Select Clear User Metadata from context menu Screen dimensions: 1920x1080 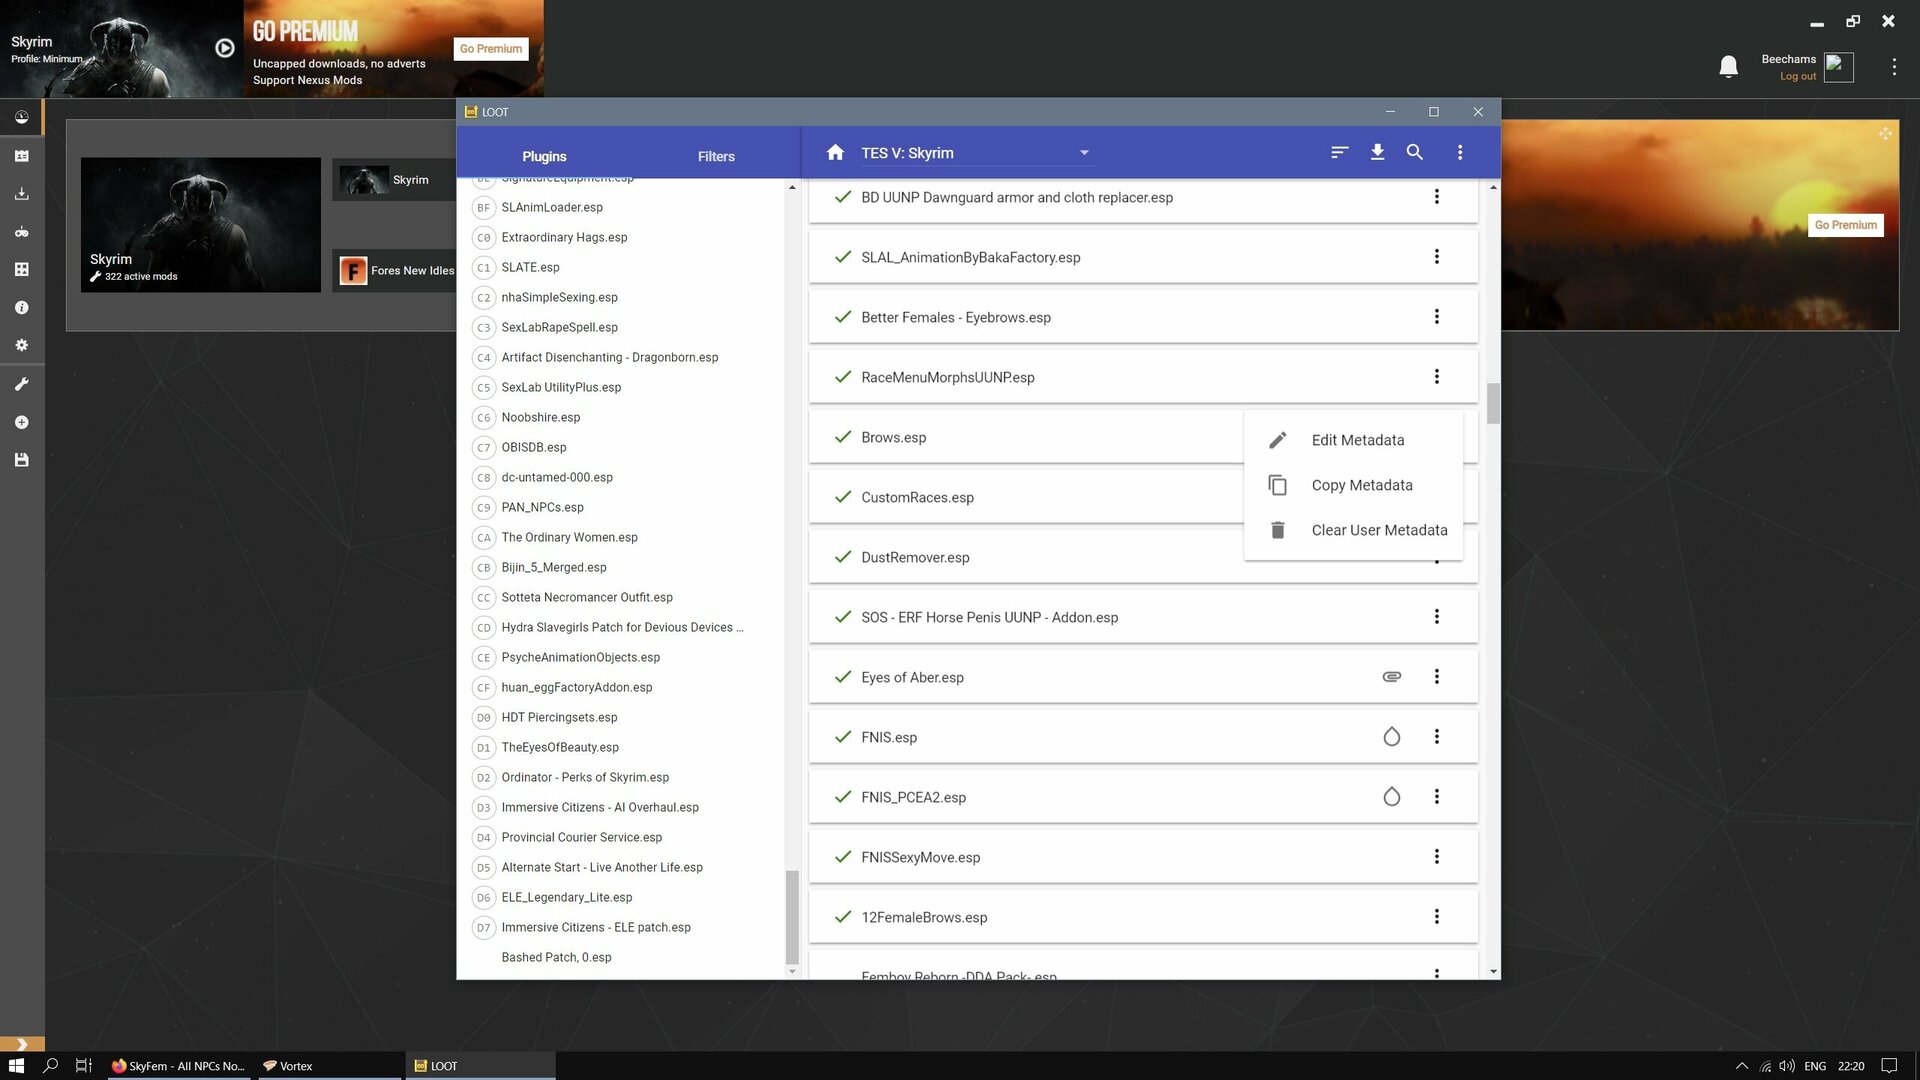click(x=1353, y=530)
